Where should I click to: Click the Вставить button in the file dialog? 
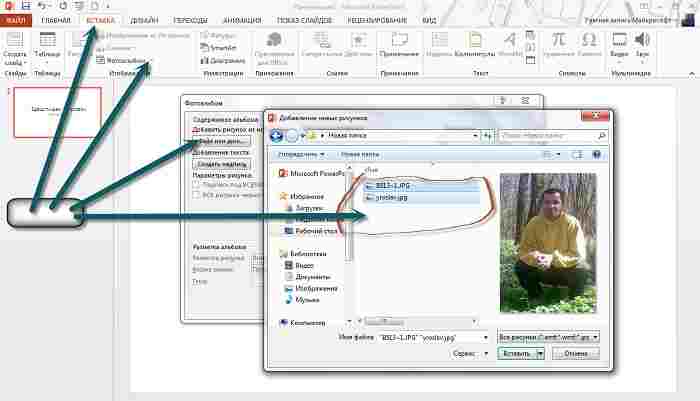pyautogui.click(x=517, y=354)
